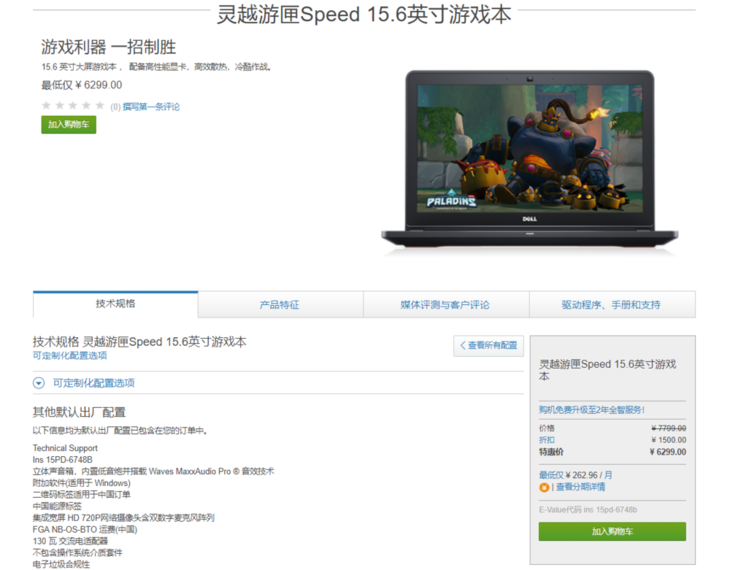
Task: Click the 游戏利器 一招制胜 headline
Action: tap(108, 47)
